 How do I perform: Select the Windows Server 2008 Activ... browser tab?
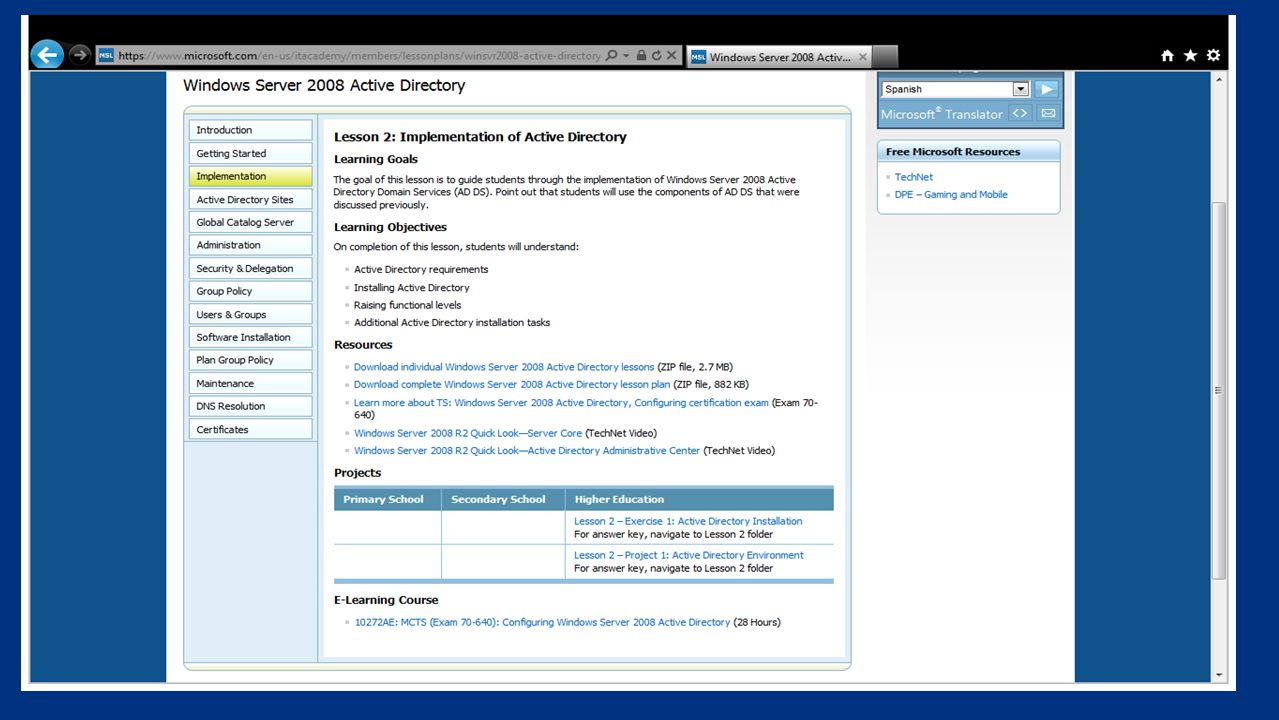779,57
